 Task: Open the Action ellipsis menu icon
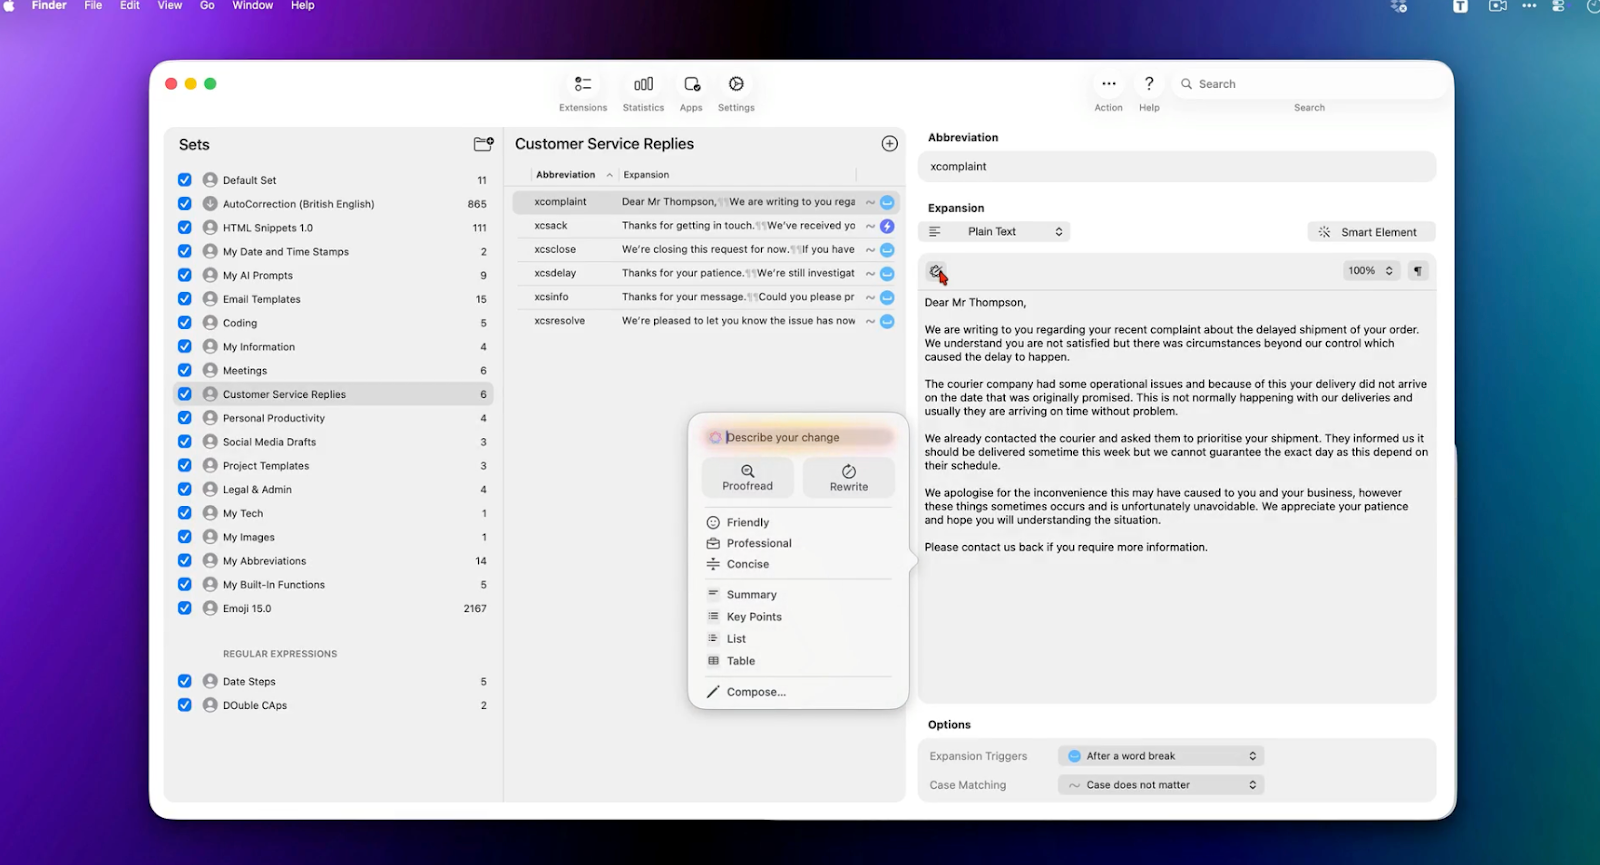[1108, 84]
